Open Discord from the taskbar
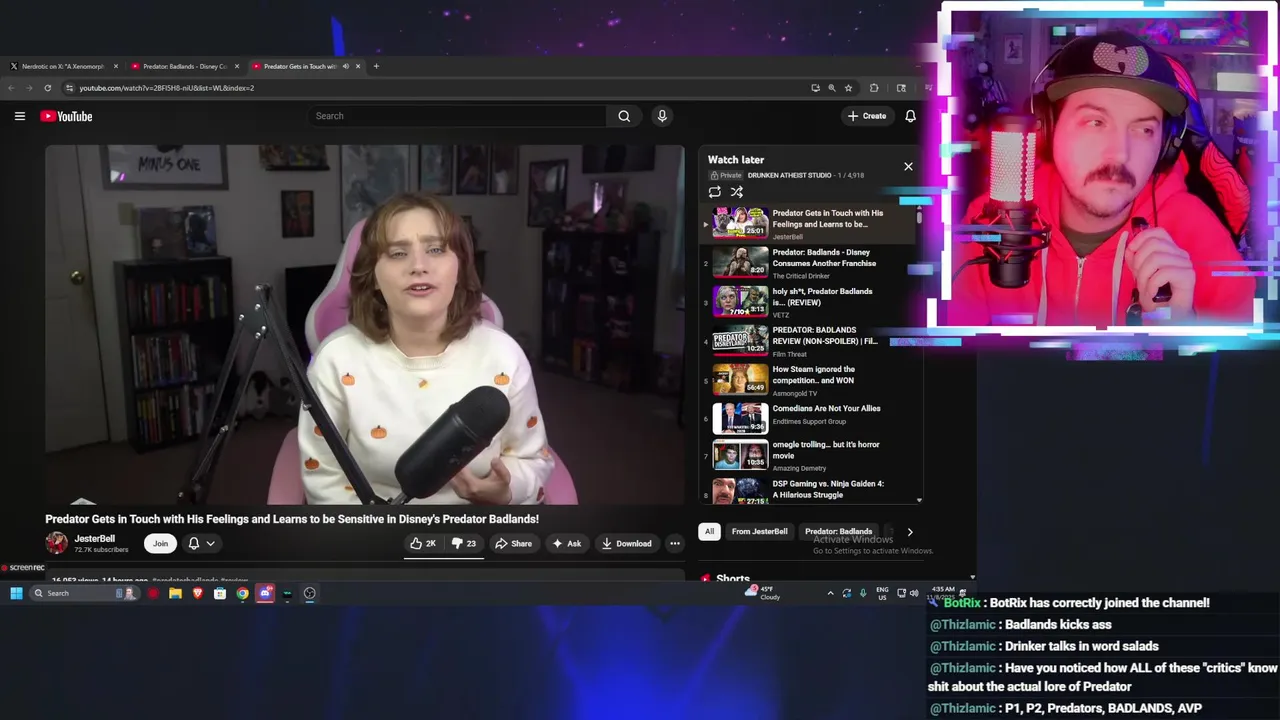 265,593
